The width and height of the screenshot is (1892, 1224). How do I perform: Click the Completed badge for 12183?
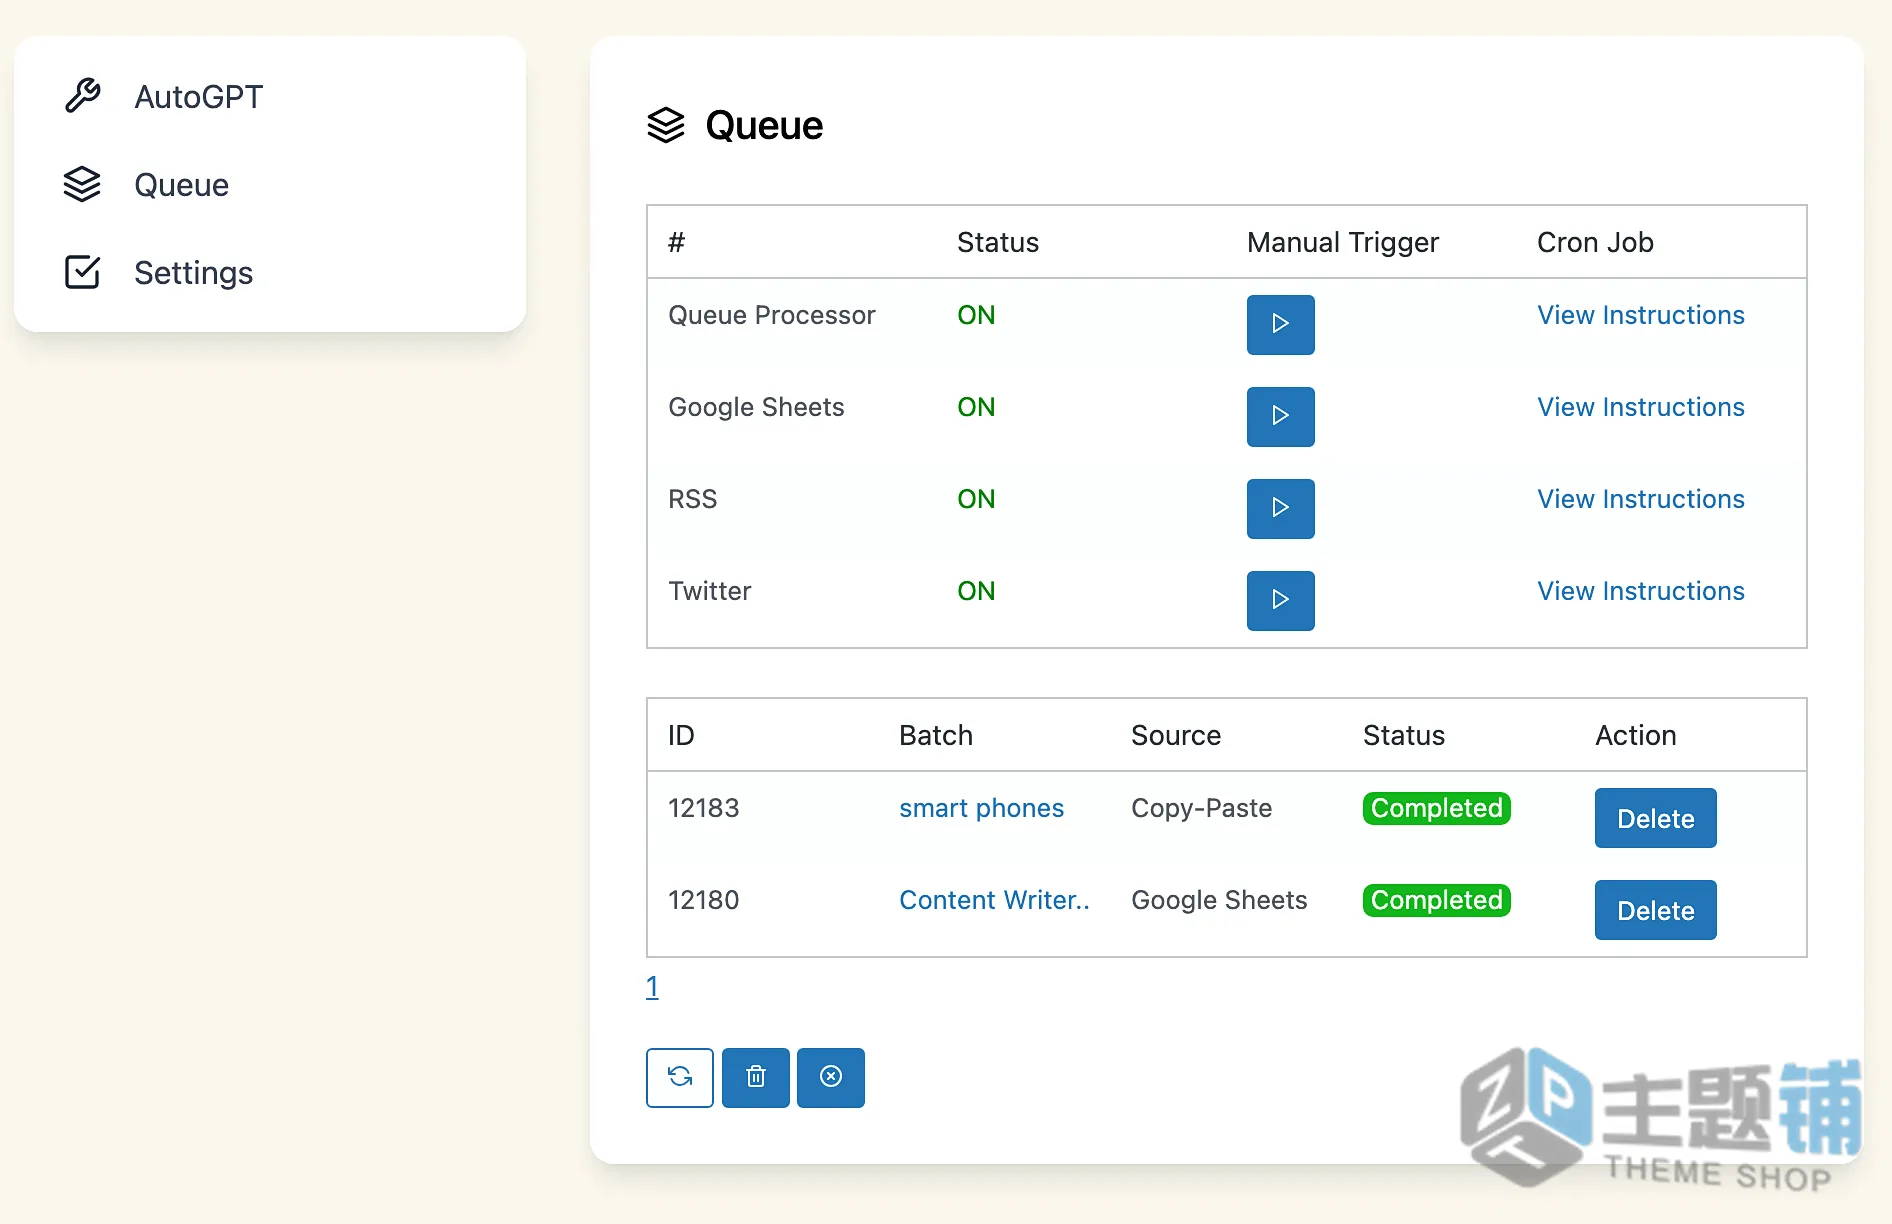coord(1436,808)
